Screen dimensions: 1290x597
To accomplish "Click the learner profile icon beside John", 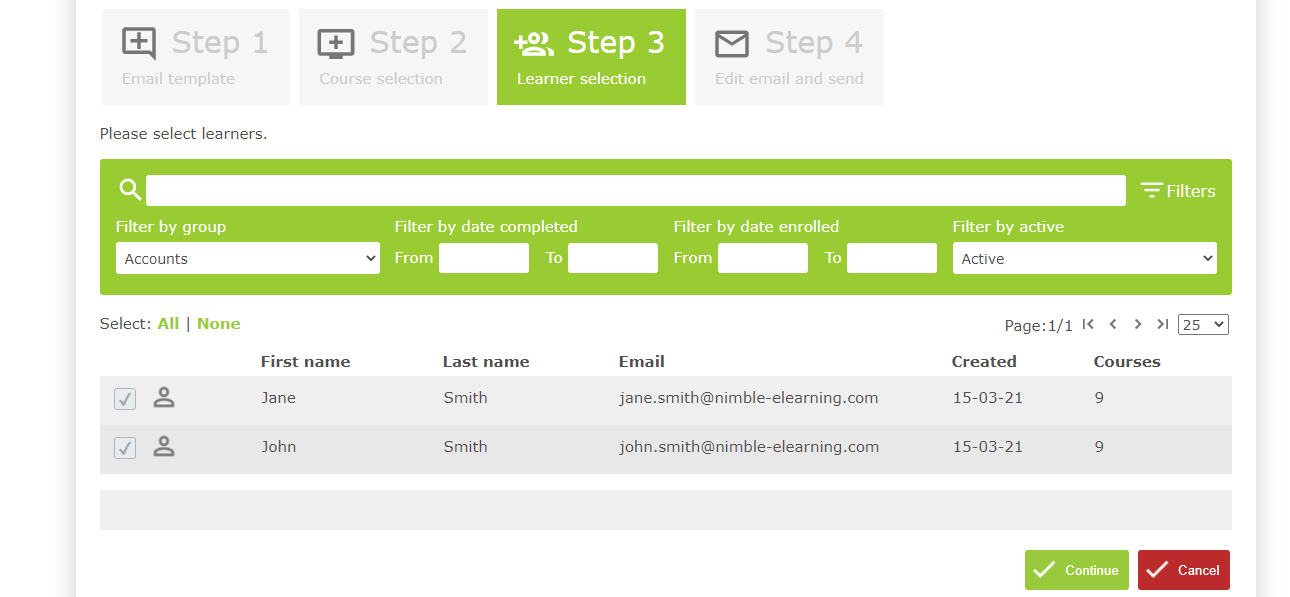I will [164, 447].
